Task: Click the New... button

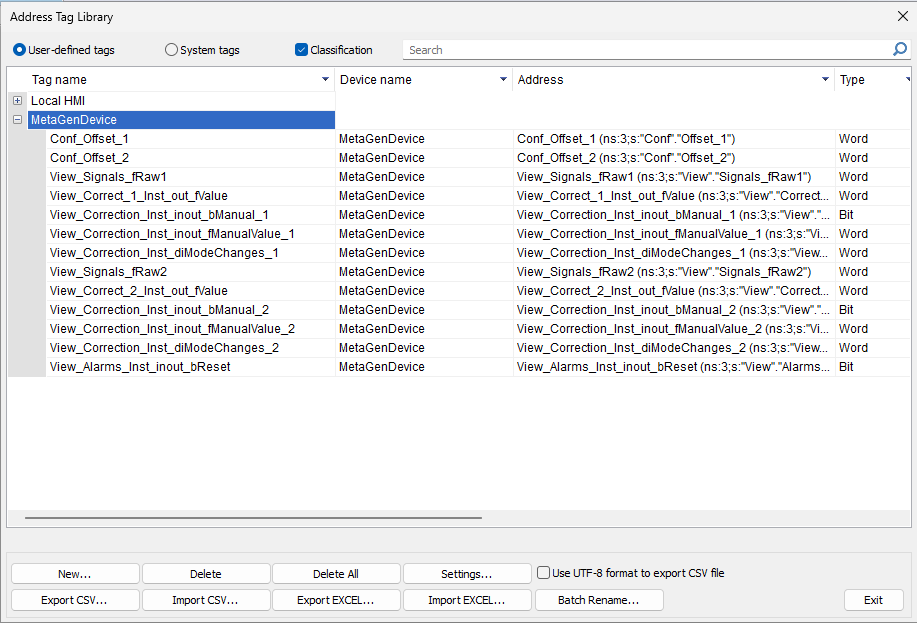Action: (x=75, y=574)
